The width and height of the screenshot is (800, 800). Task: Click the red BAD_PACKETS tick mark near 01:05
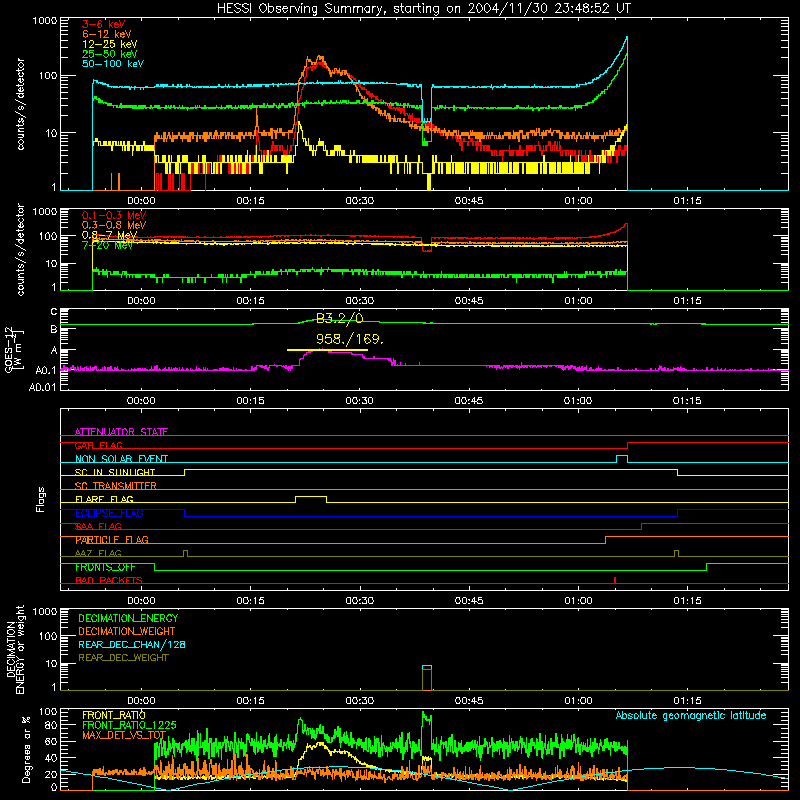(x=615, y=580)
